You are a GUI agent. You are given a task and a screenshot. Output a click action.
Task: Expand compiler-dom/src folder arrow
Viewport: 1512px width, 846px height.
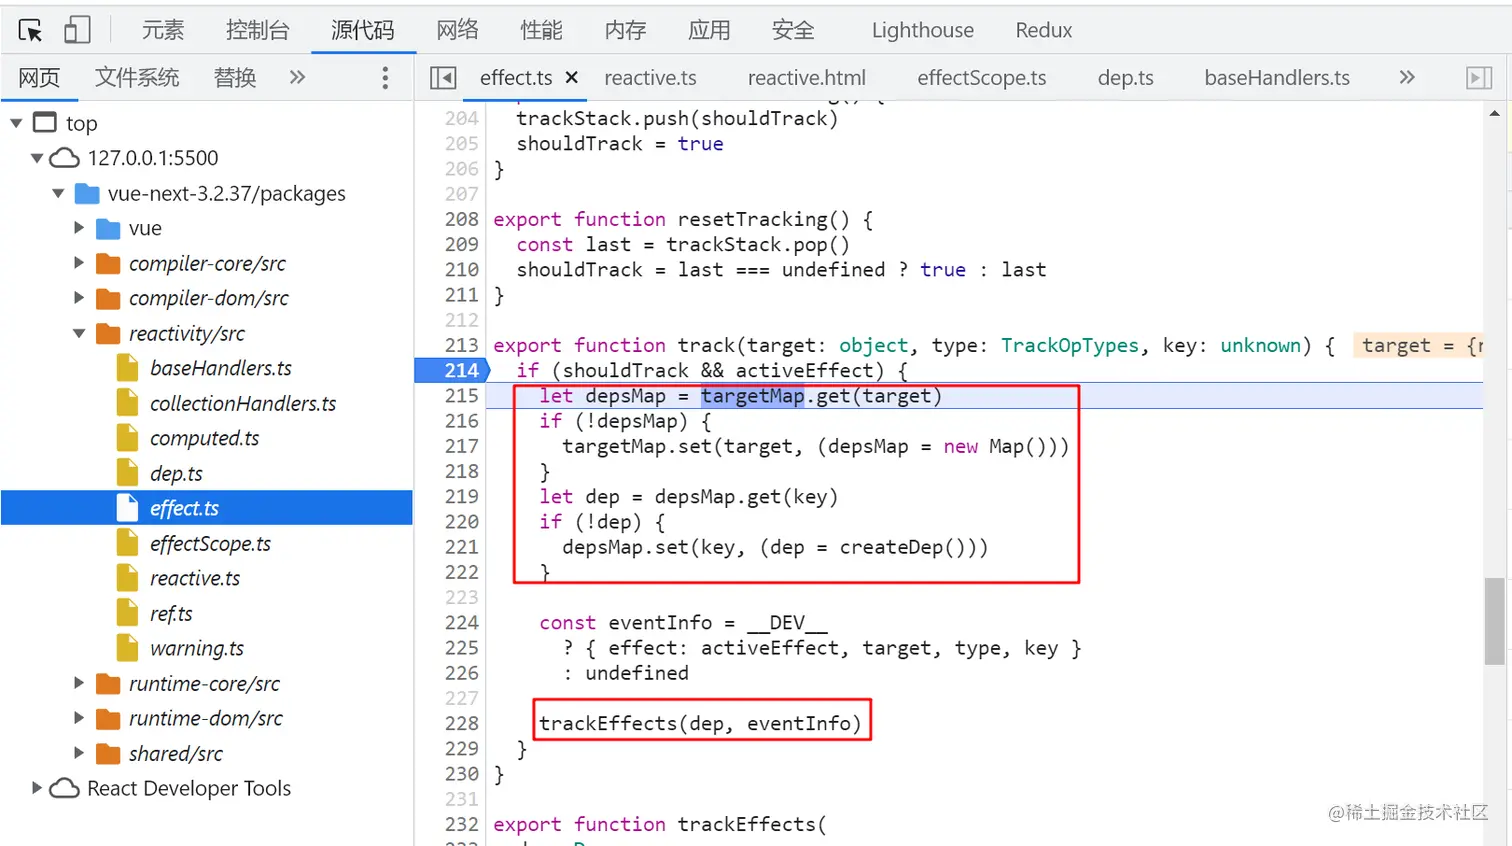point(79,298)
